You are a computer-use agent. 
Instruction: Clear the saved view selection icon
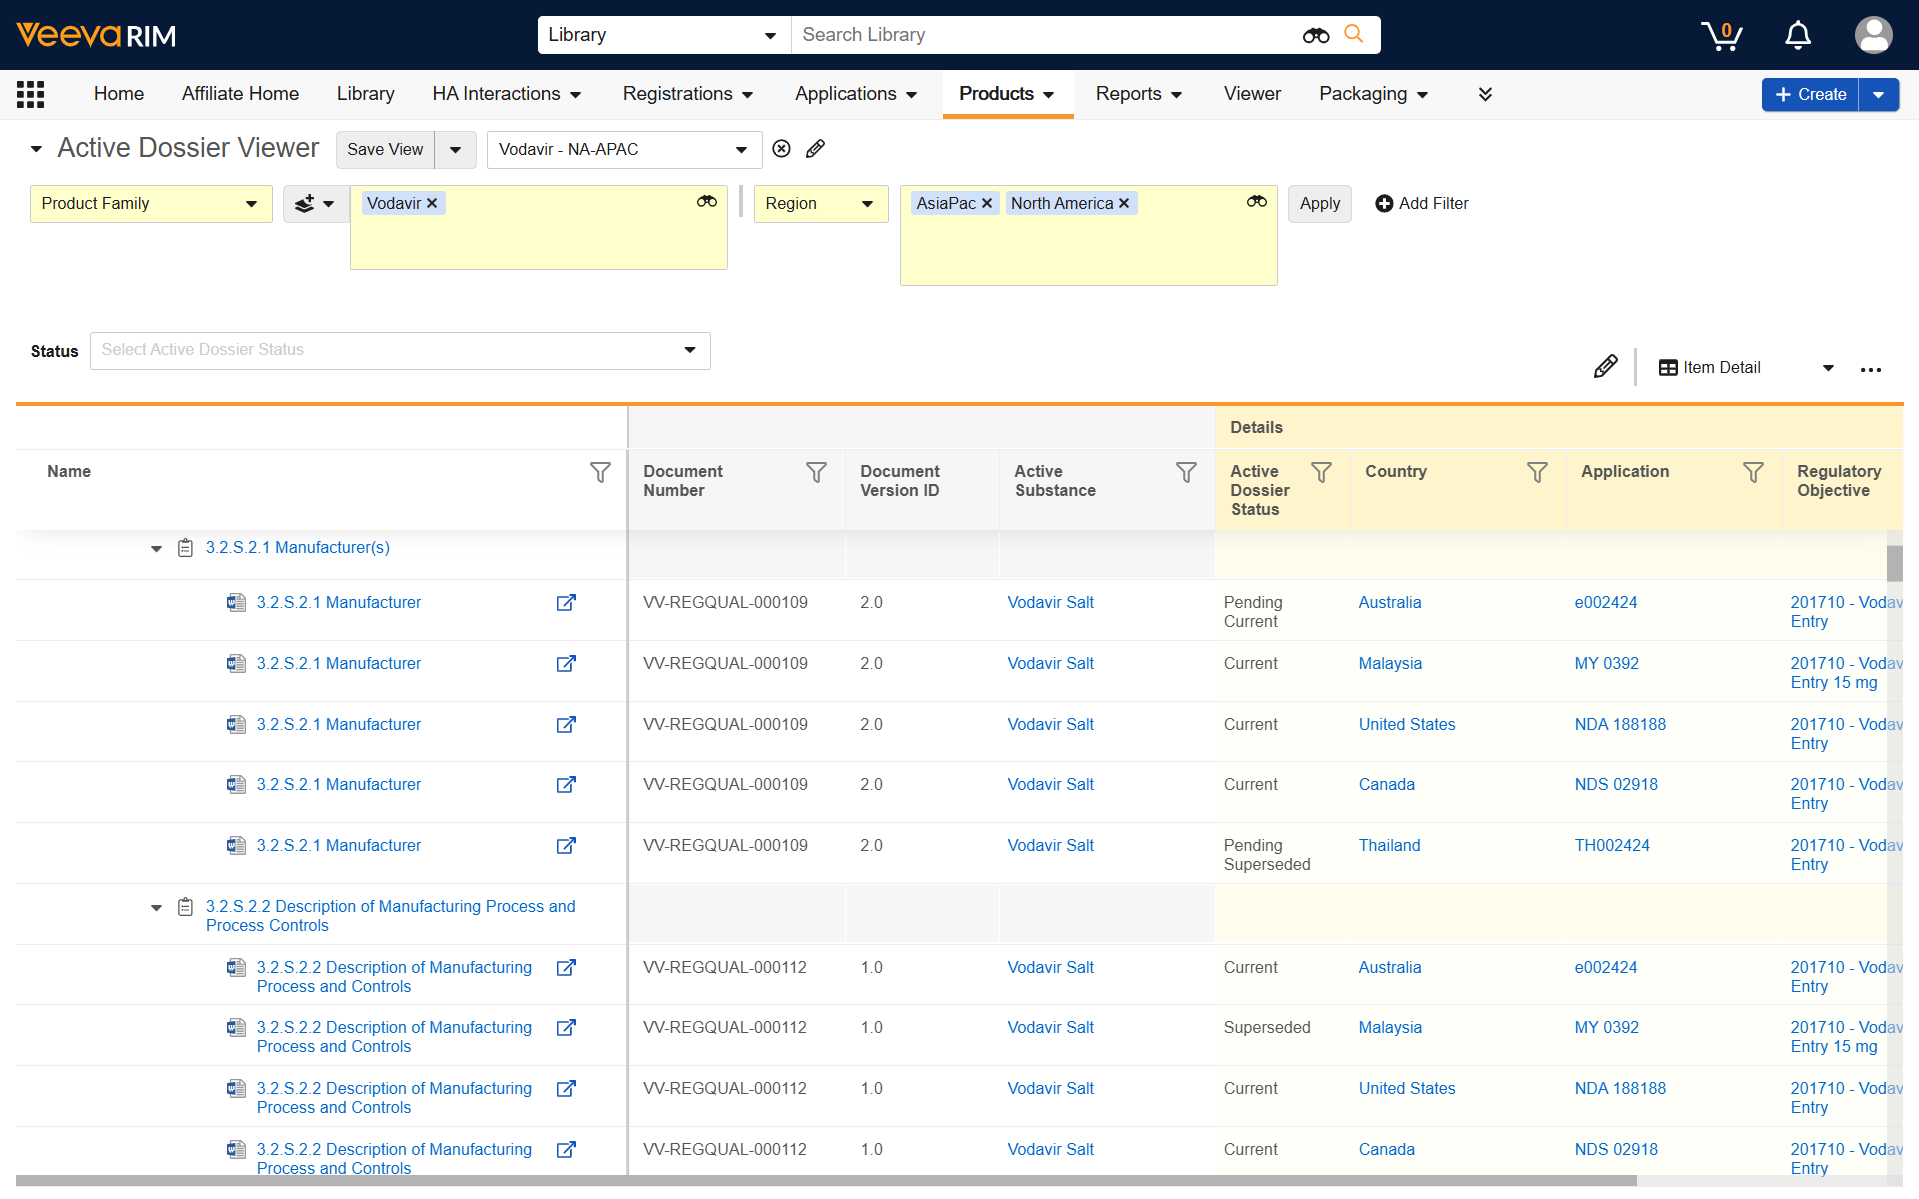(x=782, y=149)
